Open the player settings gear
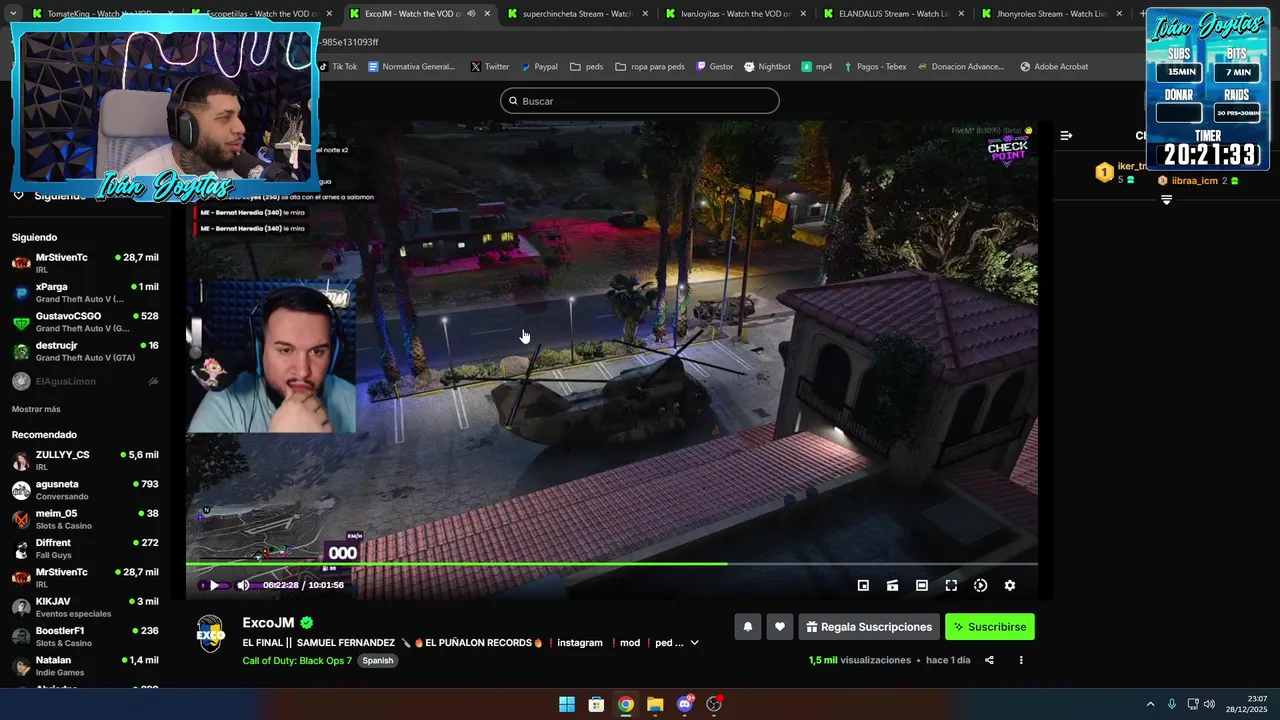 tap(1010, 585)
